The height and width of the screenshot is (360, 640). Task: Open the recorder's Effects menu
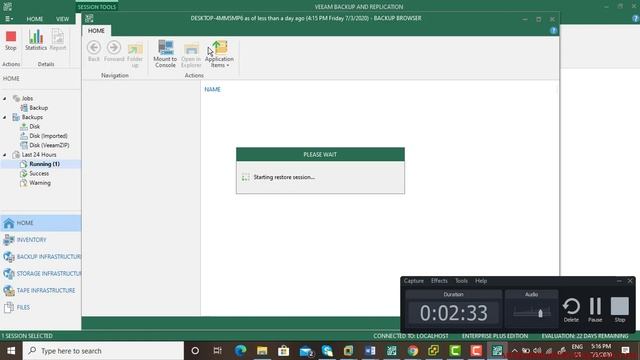tap(439, 281)
